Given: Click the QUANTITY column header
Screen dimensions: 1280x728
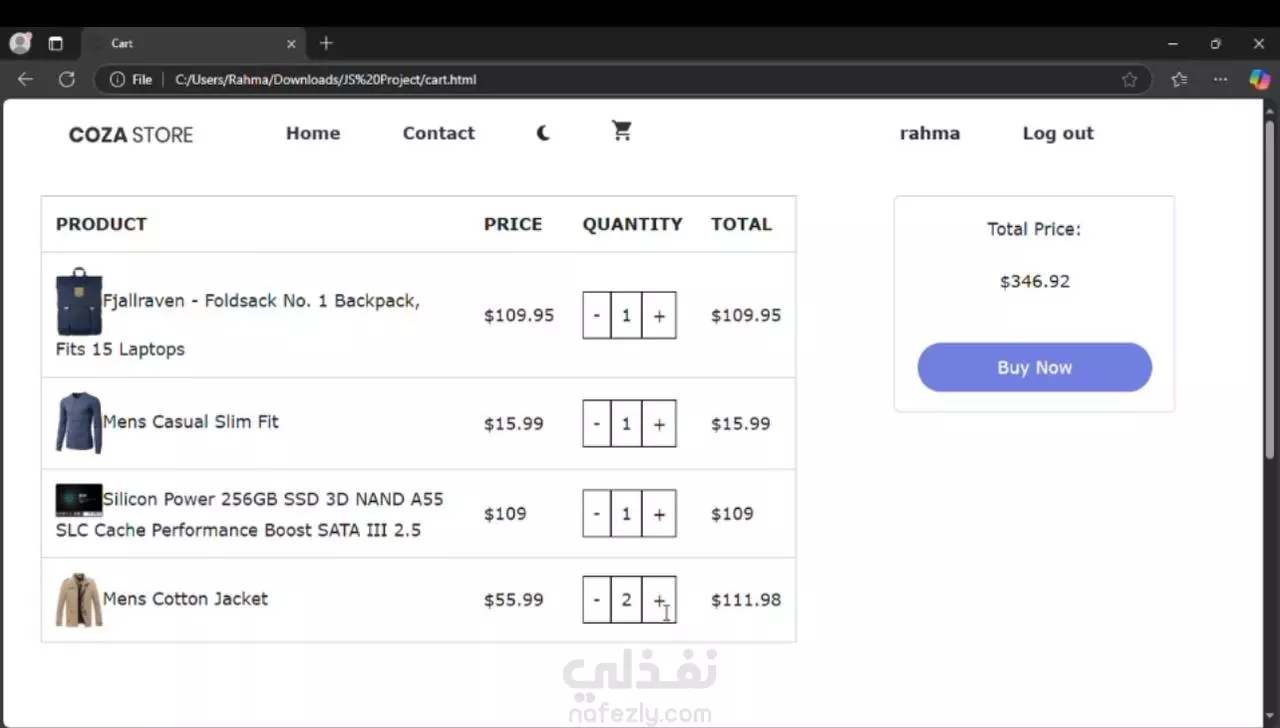Looking at the screenshot, I should pyautogui.click(x=633, y=224).
